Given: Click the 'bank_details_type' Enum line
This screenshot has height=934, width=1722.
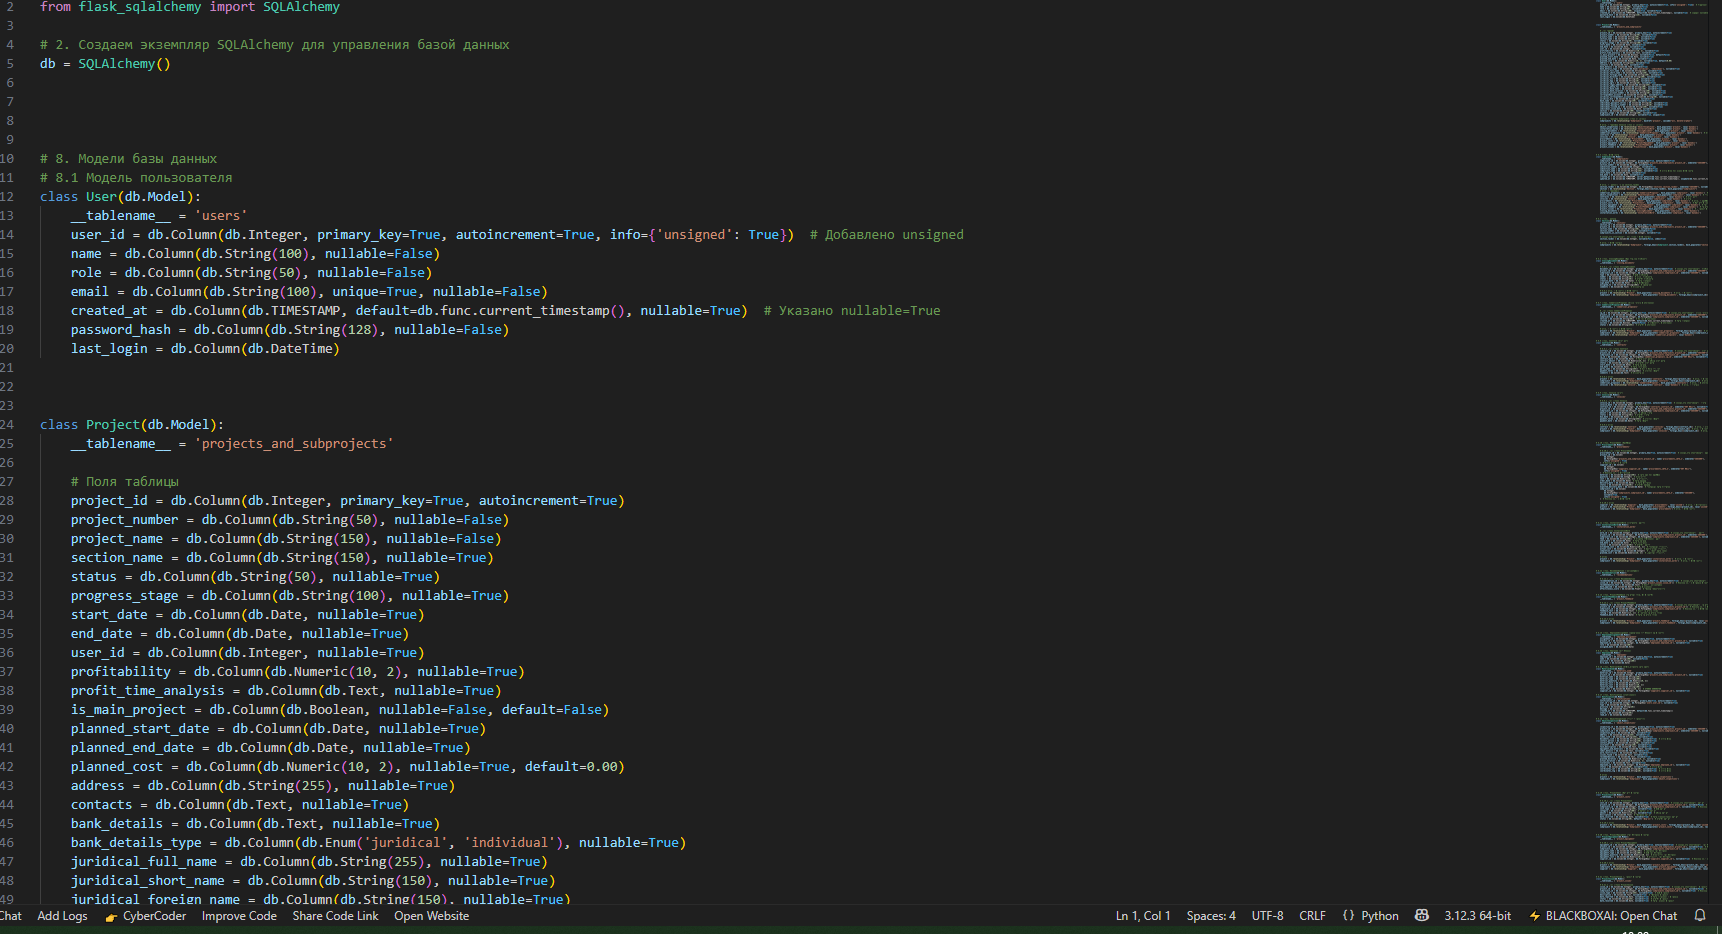Looking at the screenshot, I should coord(378,843).
